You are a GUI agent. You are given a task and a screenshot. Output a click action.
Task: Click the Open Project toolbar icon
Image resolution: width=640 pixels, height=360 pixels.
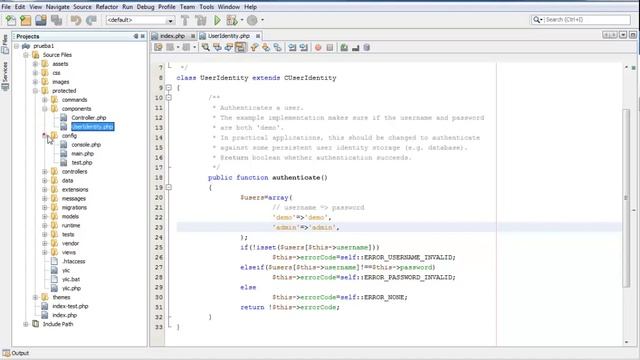41,20
